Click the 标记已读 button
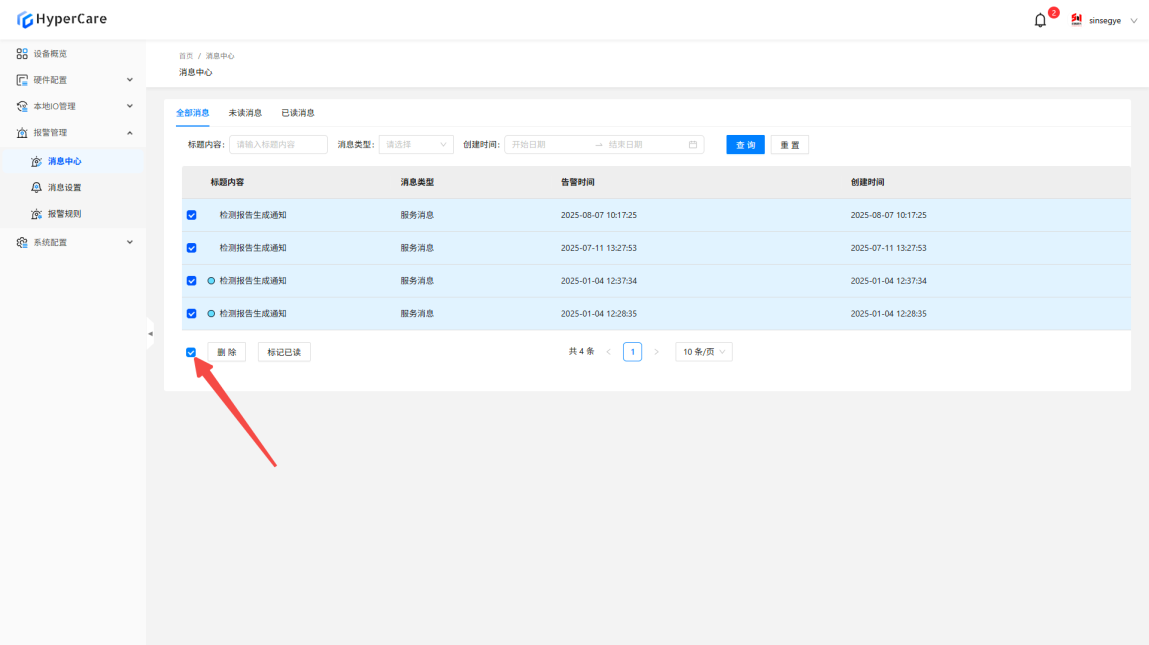 pos(284,352)
